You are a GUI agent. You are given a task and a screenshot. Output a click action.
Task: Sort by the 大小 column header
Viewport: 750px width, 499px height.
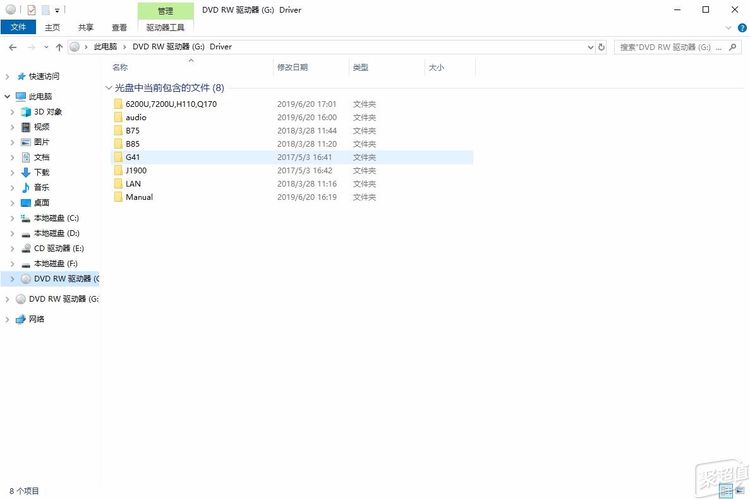436,67
